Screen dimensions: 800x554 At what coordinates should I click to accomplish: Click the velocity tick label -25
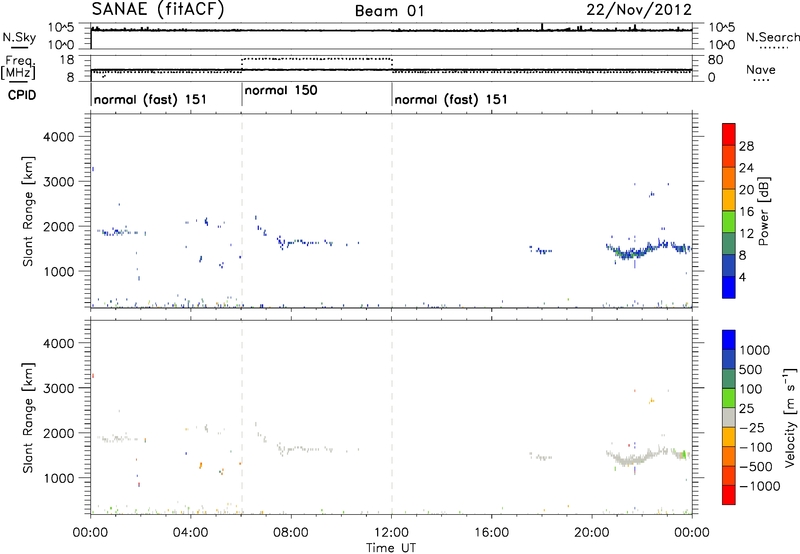click(x=752, y=428)
